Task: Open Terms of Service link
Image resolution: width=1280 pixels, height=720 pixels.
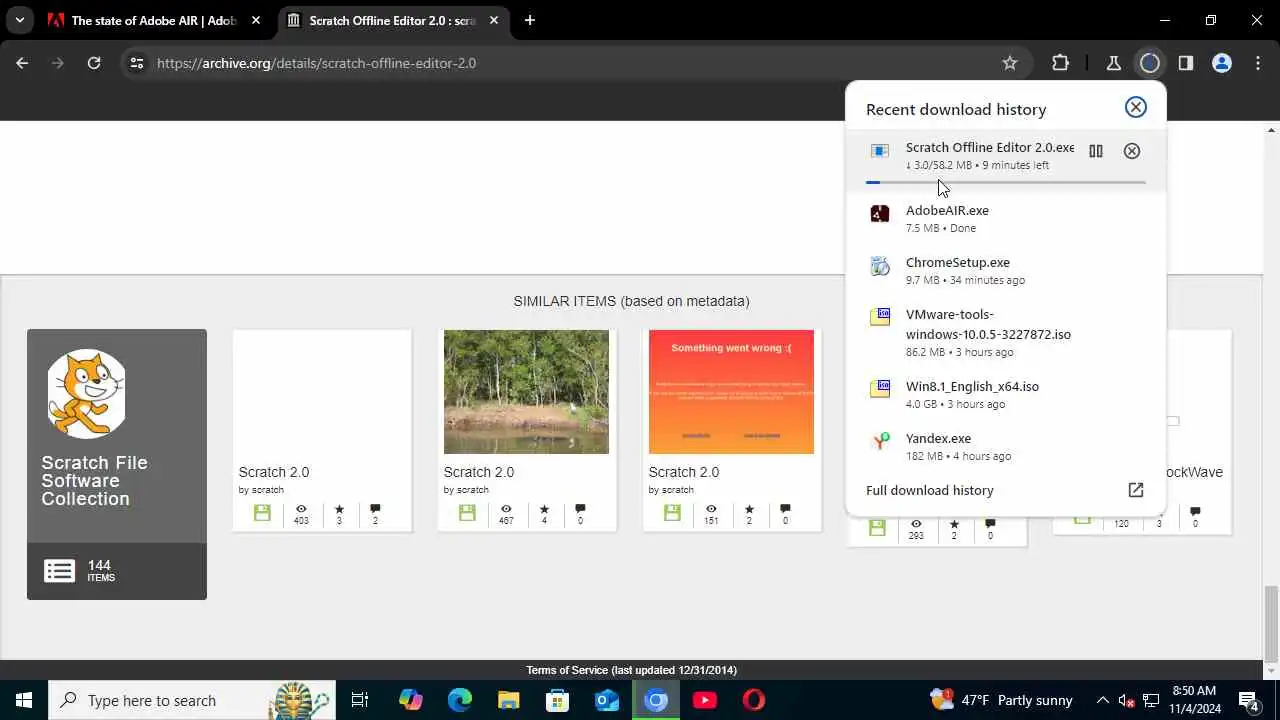Action: point(567,670)
